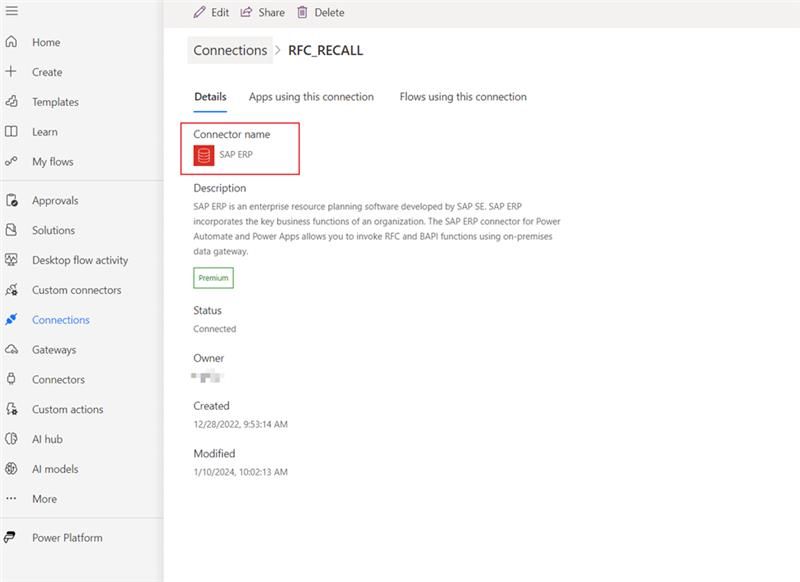The width and height of the screenshot is (800, 582).
Task: Open Gateways from sidebar
Action: 54,350
